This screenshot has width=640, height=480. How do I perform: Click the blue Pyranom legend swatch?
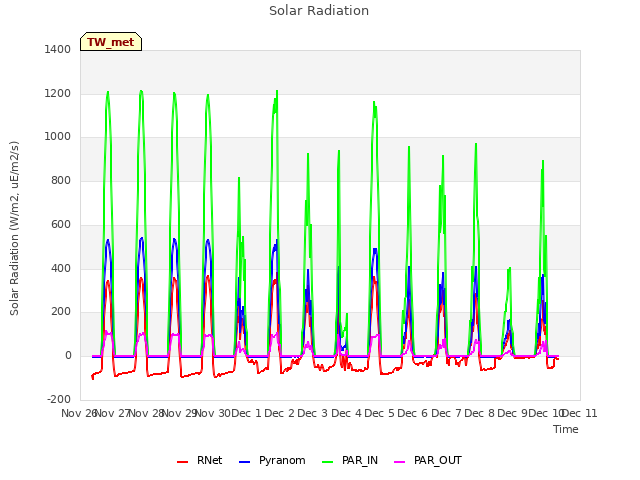click(x=244, y=462)
